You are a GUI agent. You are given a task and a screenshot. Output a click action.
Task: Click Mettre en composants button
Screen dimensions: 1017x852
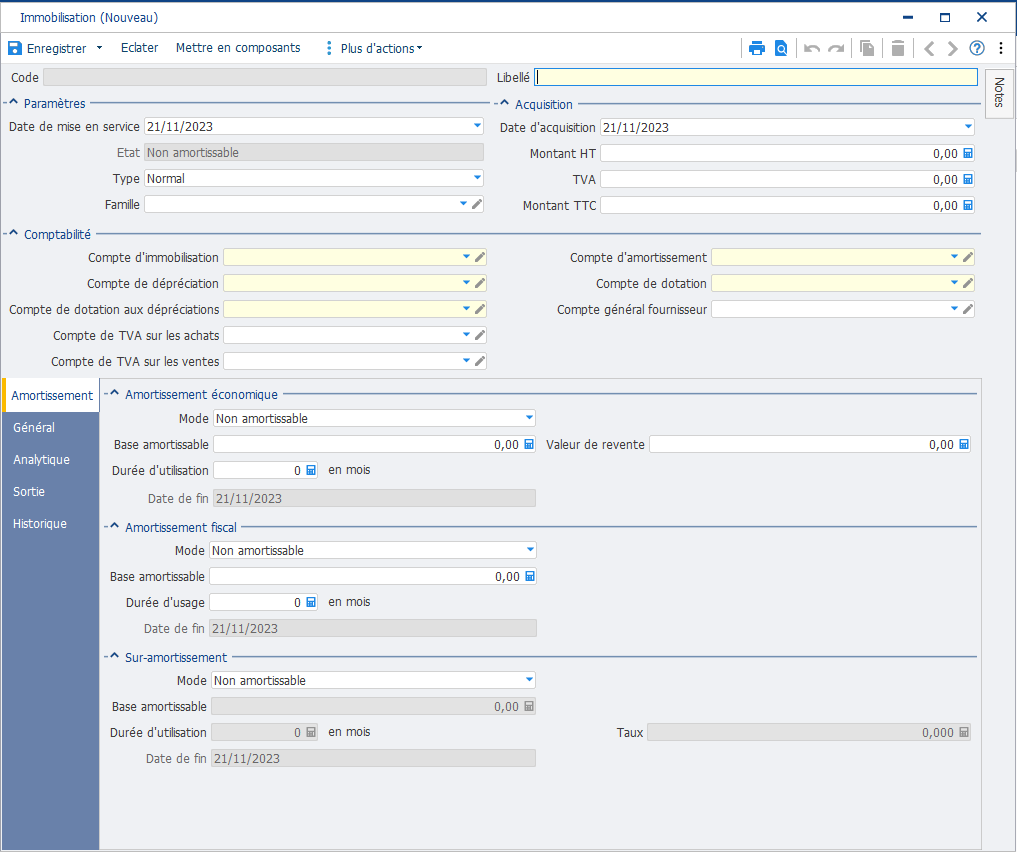(238, 47)
